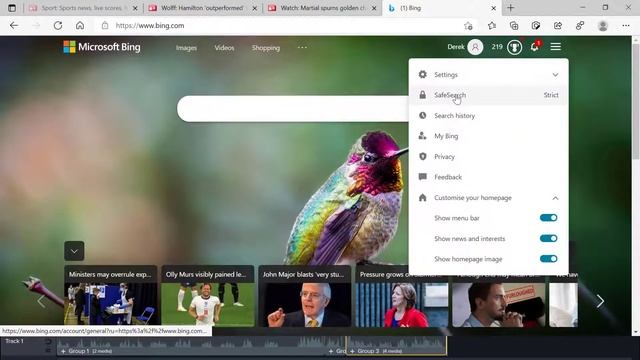Image resolution: width=640 pixels, height=360 pixels.
Task: Click the Bing search box
Action: click(293, 109)
